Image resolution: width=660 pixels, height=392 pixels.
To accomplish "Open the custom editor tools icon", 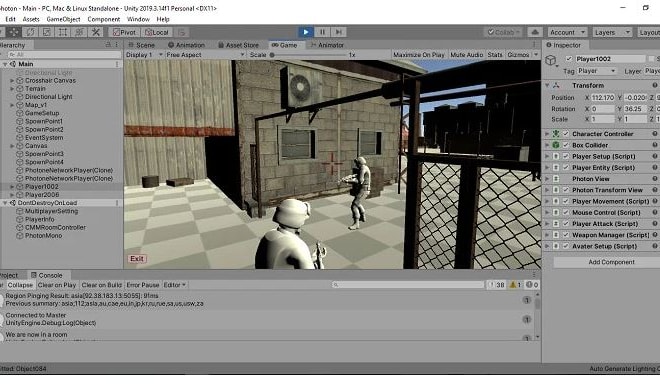I will 96,32.
